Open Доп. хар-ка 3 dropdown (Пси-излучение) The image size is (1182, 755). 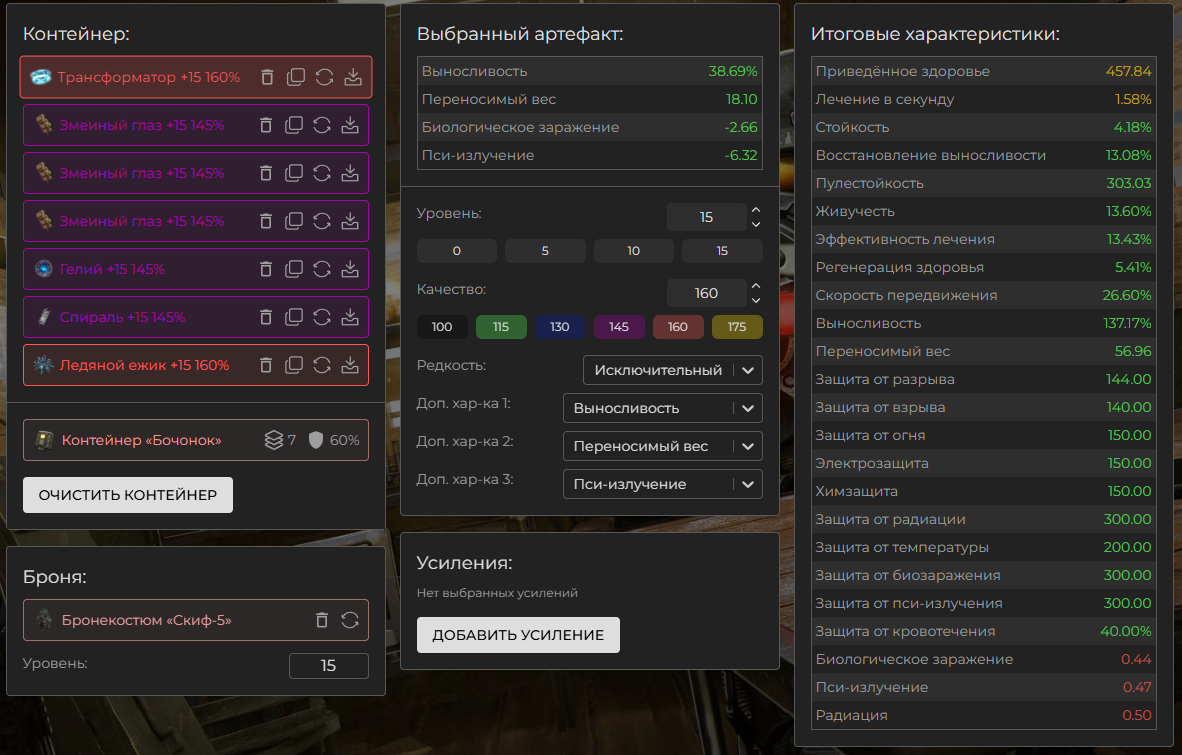pos(663,484)
